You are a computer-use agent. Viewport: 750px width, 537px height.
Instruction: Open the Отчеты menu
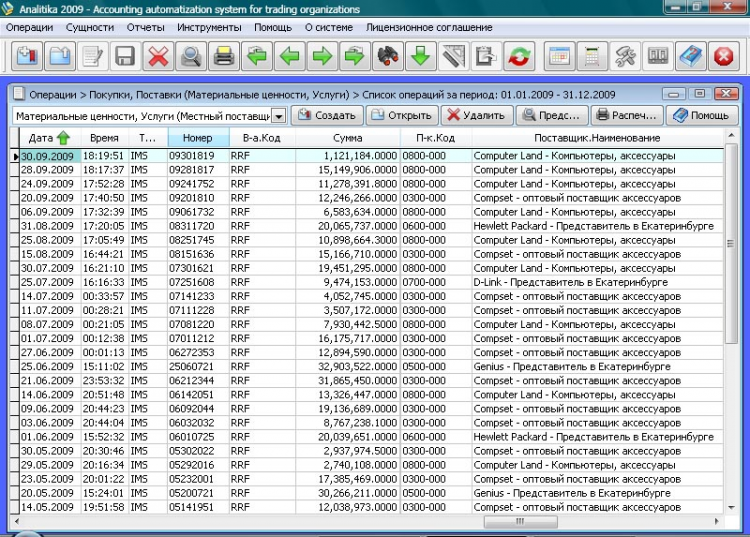[x=145, y=28]
